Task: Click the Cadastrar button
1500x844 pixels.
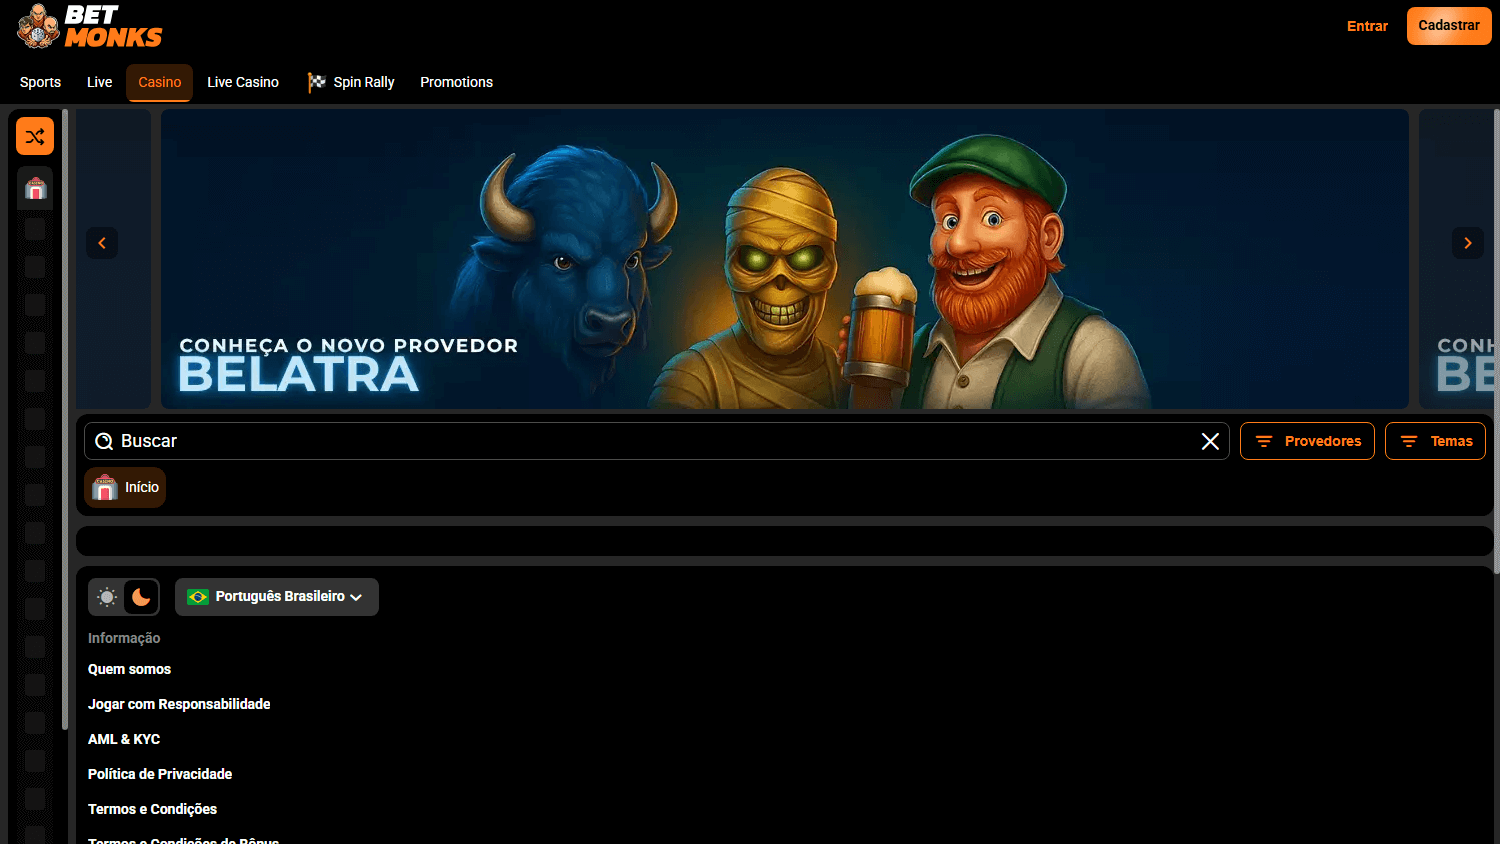Action: coord(1449,26)
